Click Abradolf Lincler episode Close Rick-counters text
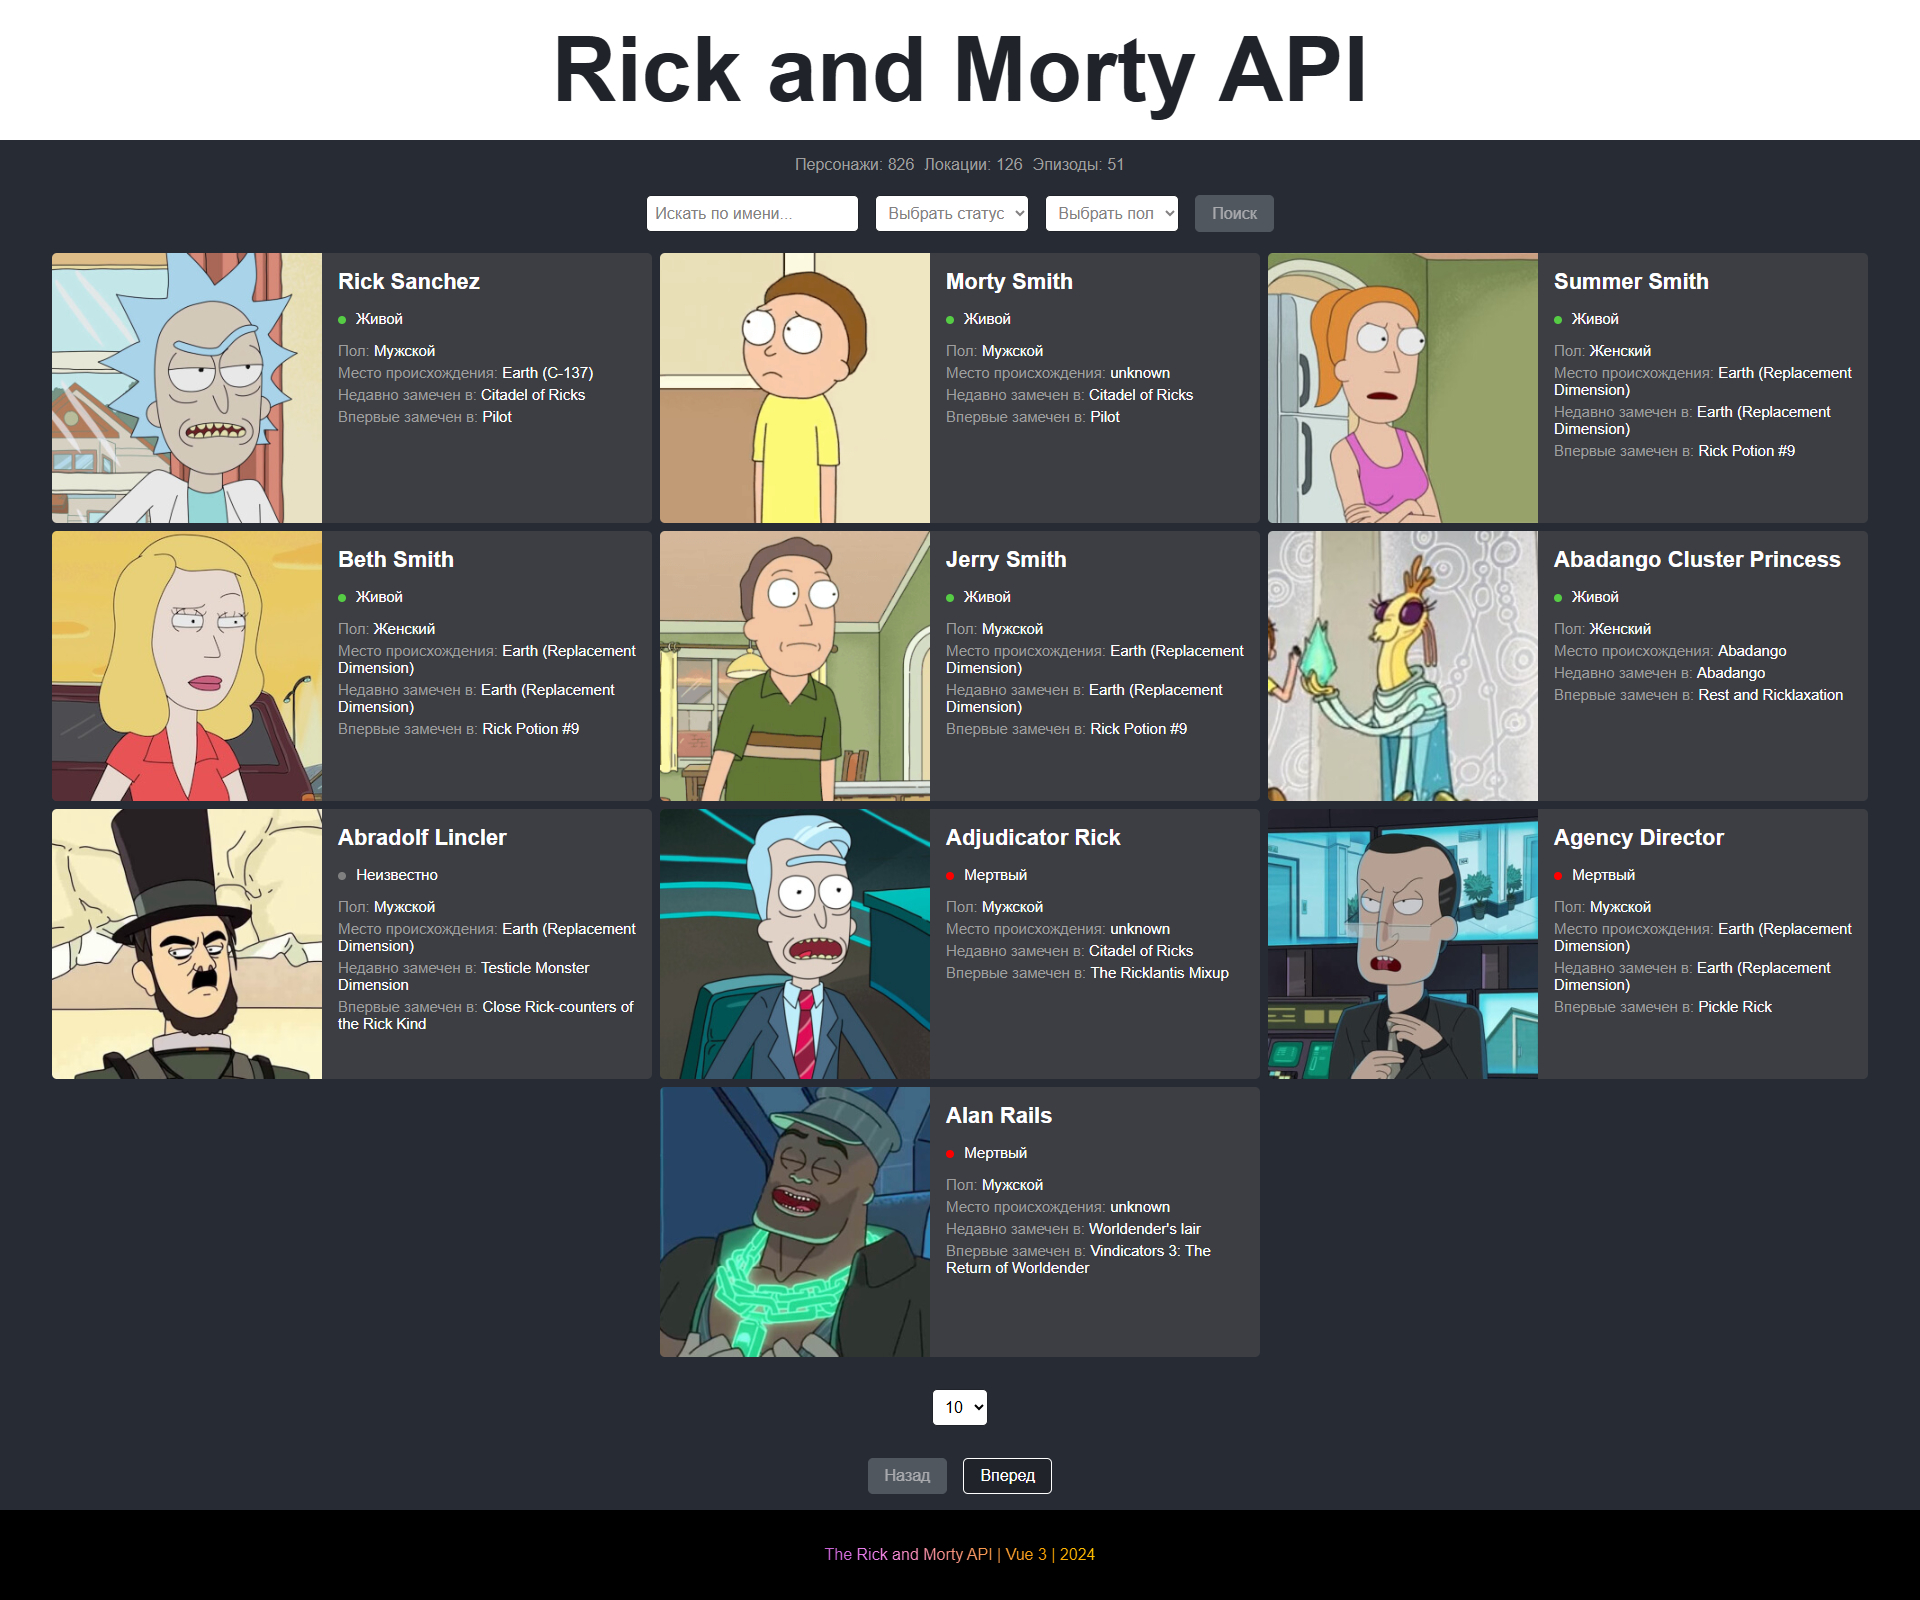The width and height of the screenshot is (1920, 1600). point(486,1015)
